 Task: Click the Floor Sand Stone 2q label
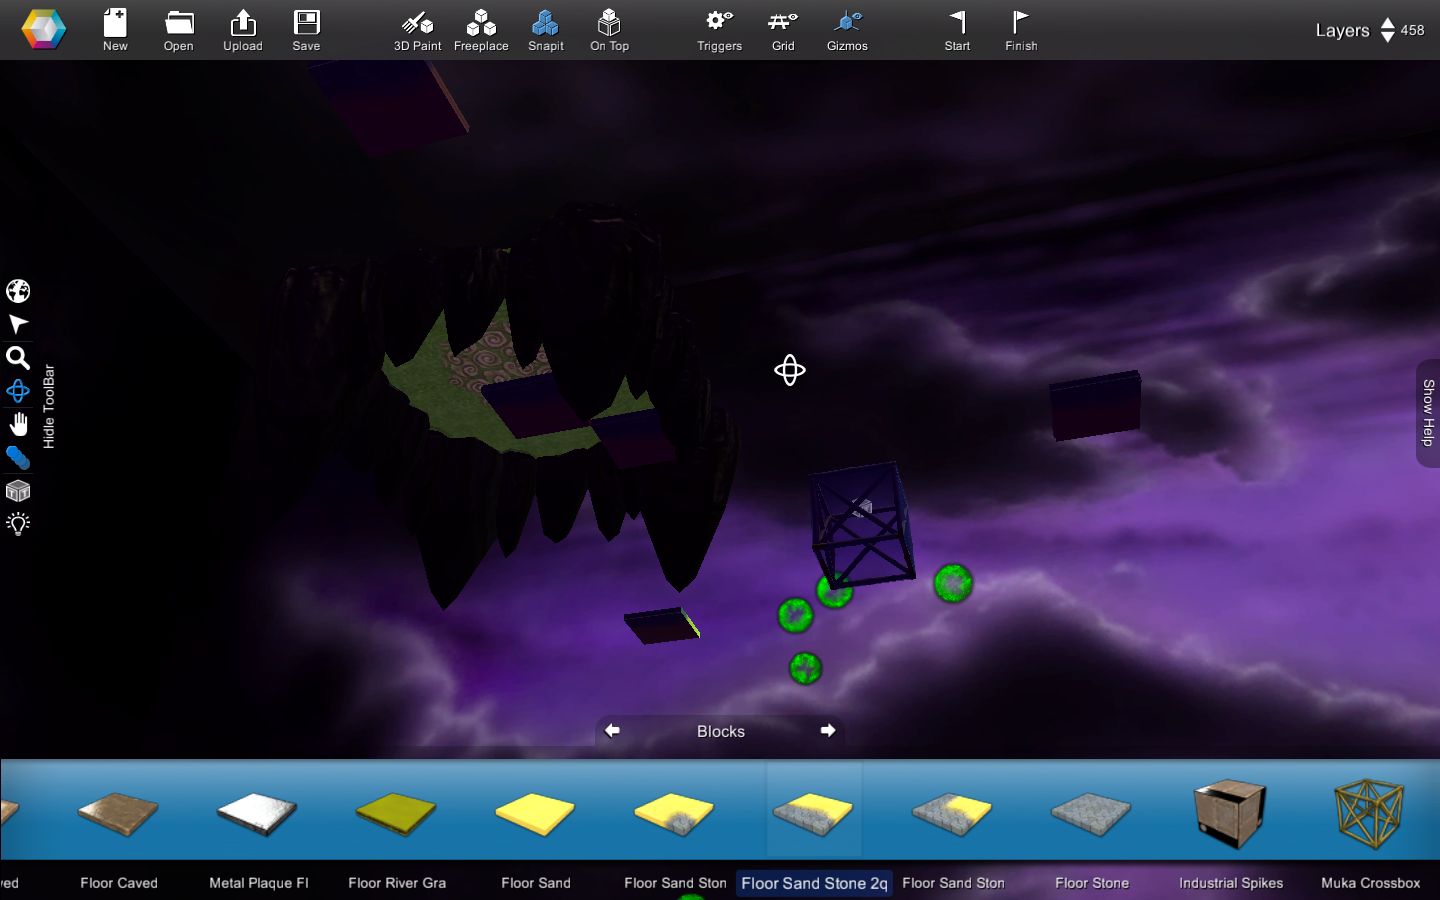coord(814,883)
